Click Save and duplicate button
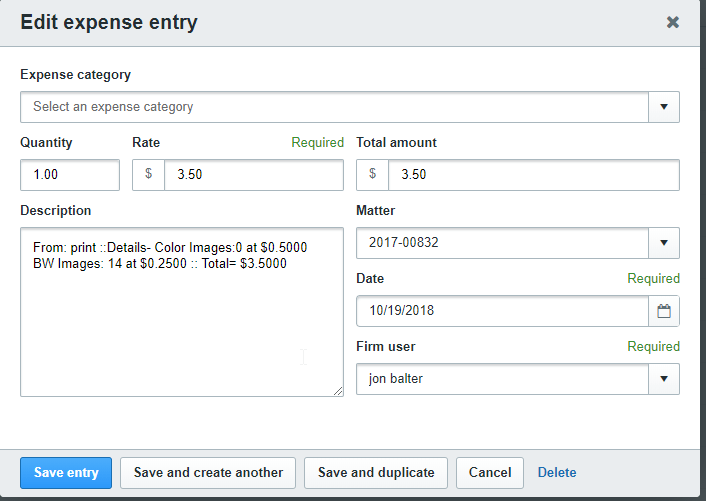The width and height of the screenshot is (706, 501). [x=376, y=473]
